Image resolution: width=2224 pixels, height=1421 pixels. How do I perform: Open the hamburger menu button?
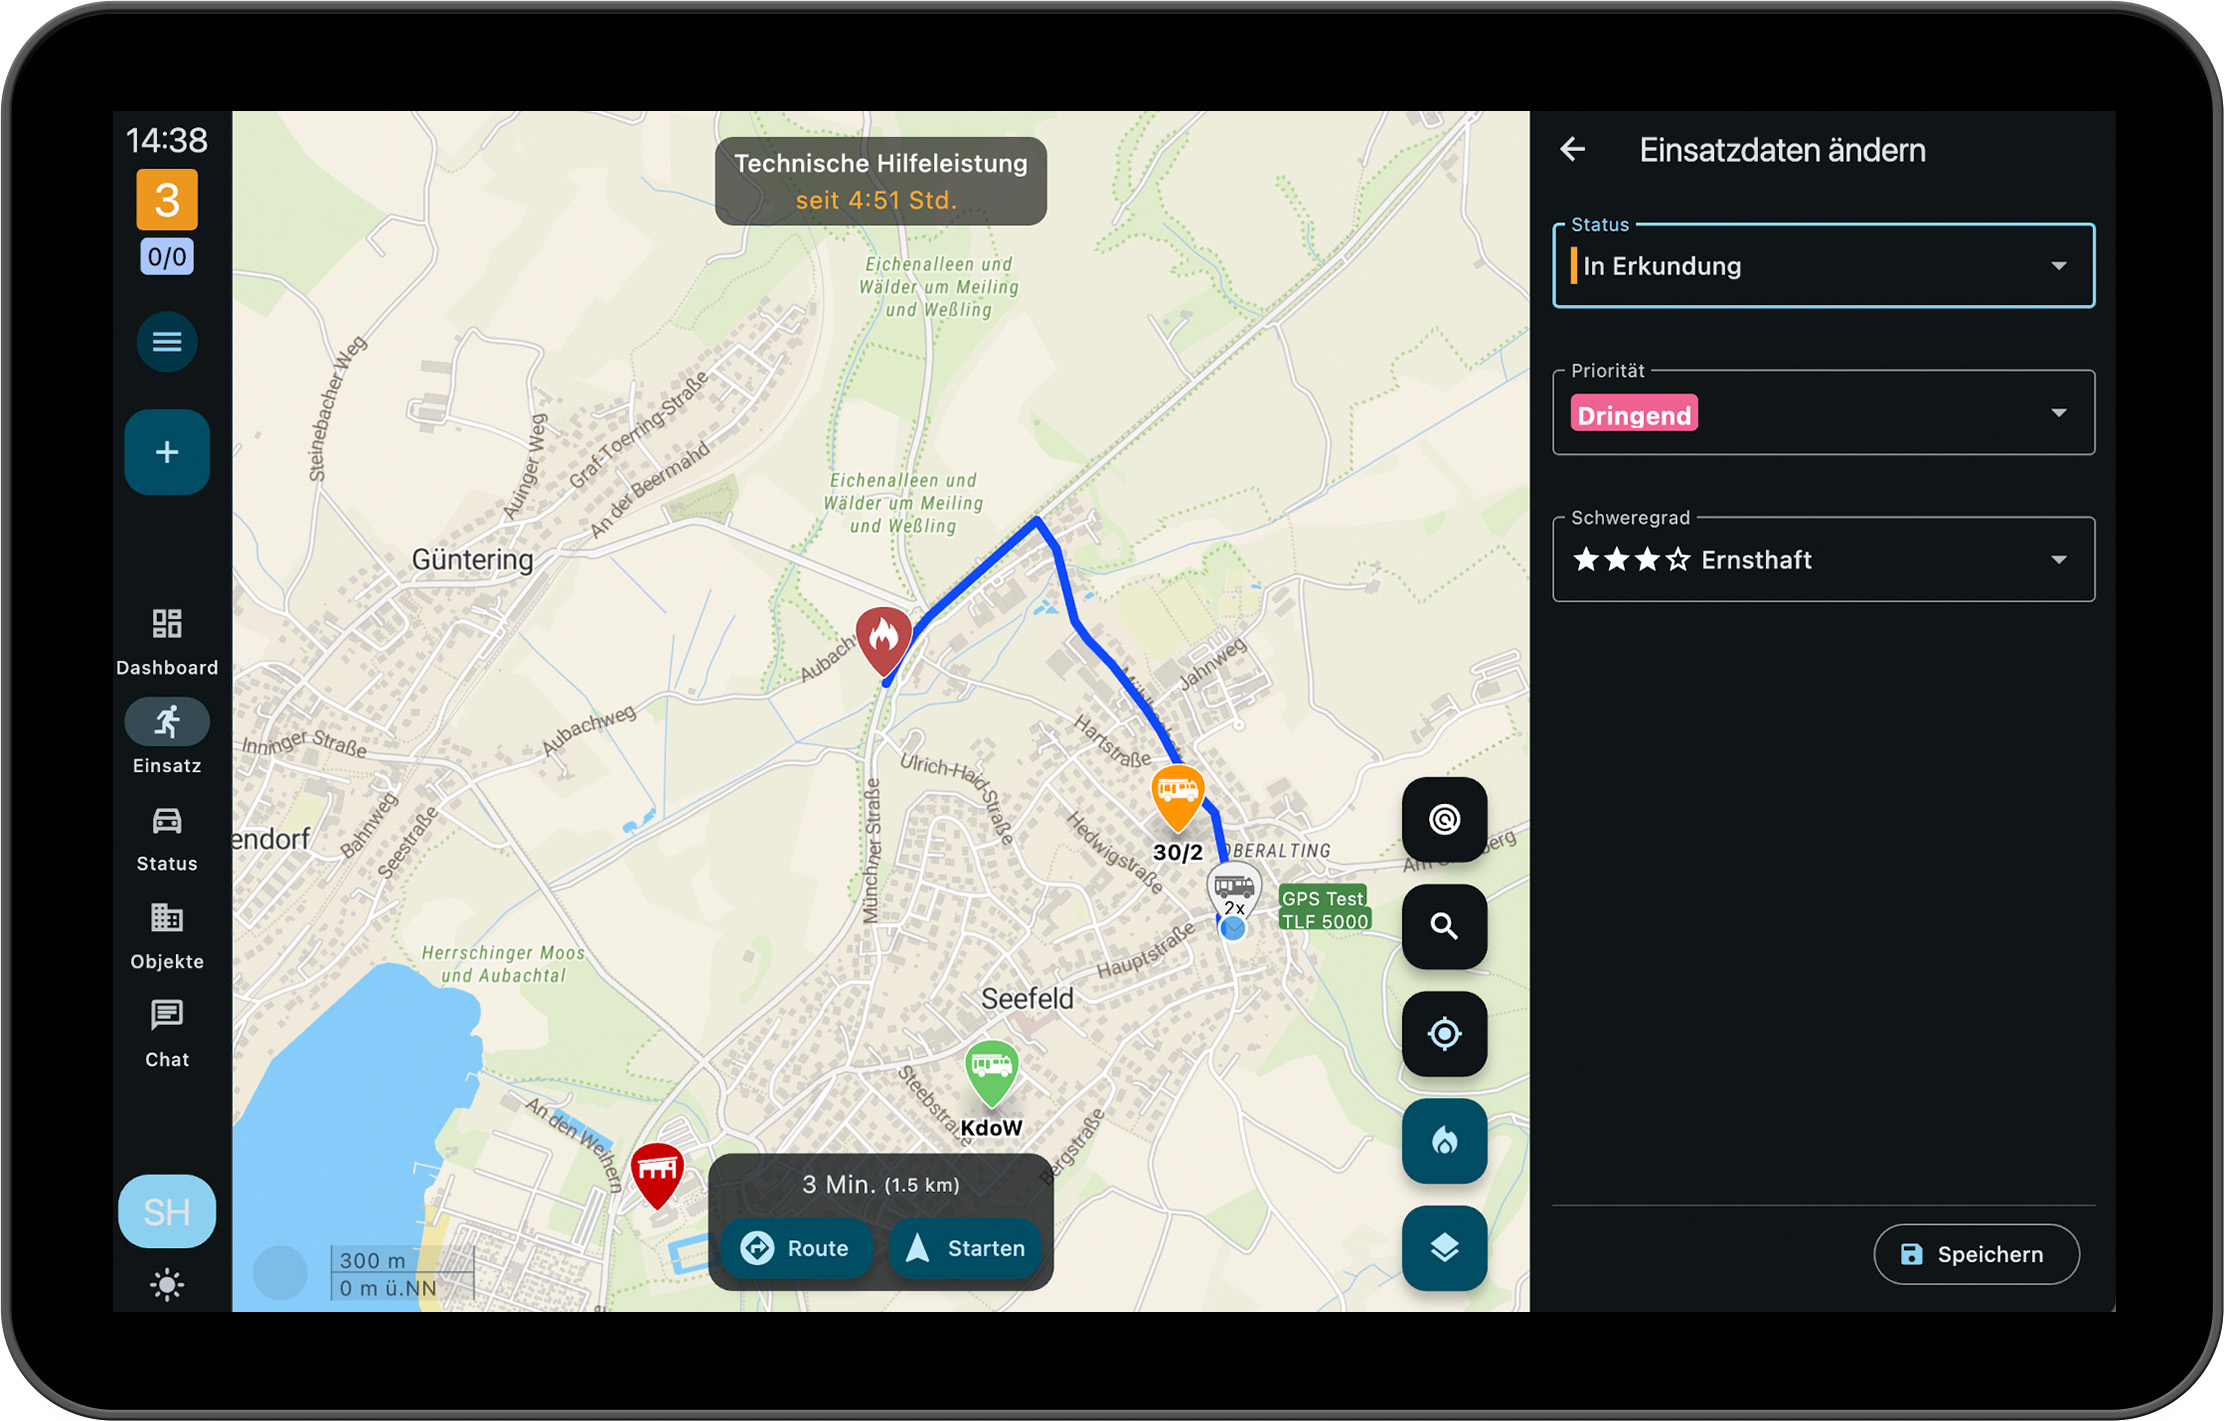(x=166, y=342)
